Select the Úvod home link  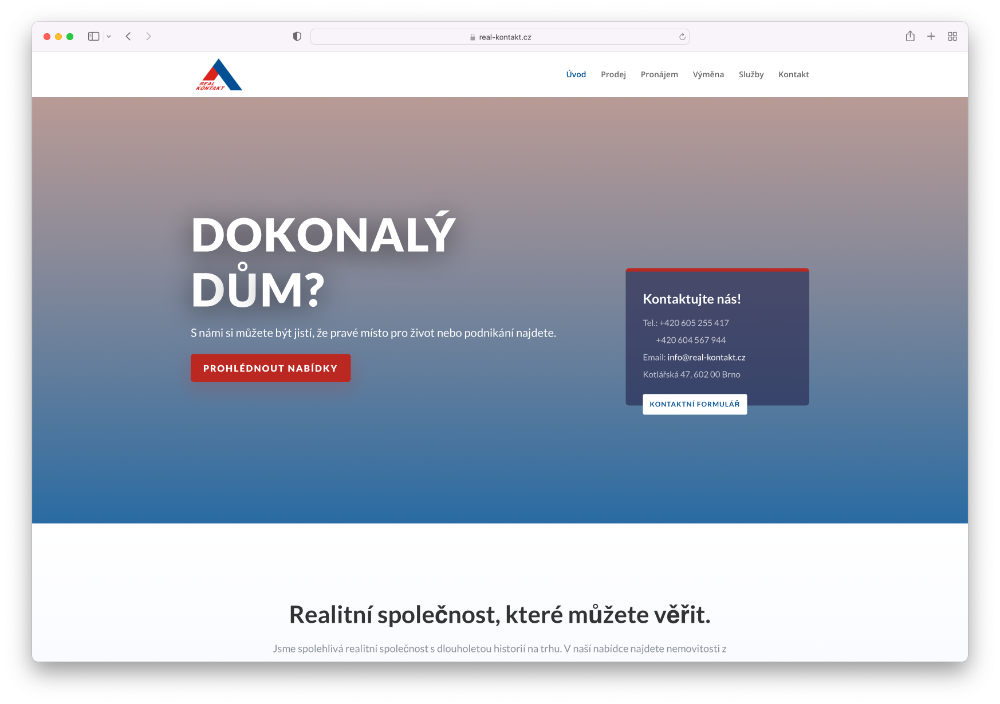[575, 73]
